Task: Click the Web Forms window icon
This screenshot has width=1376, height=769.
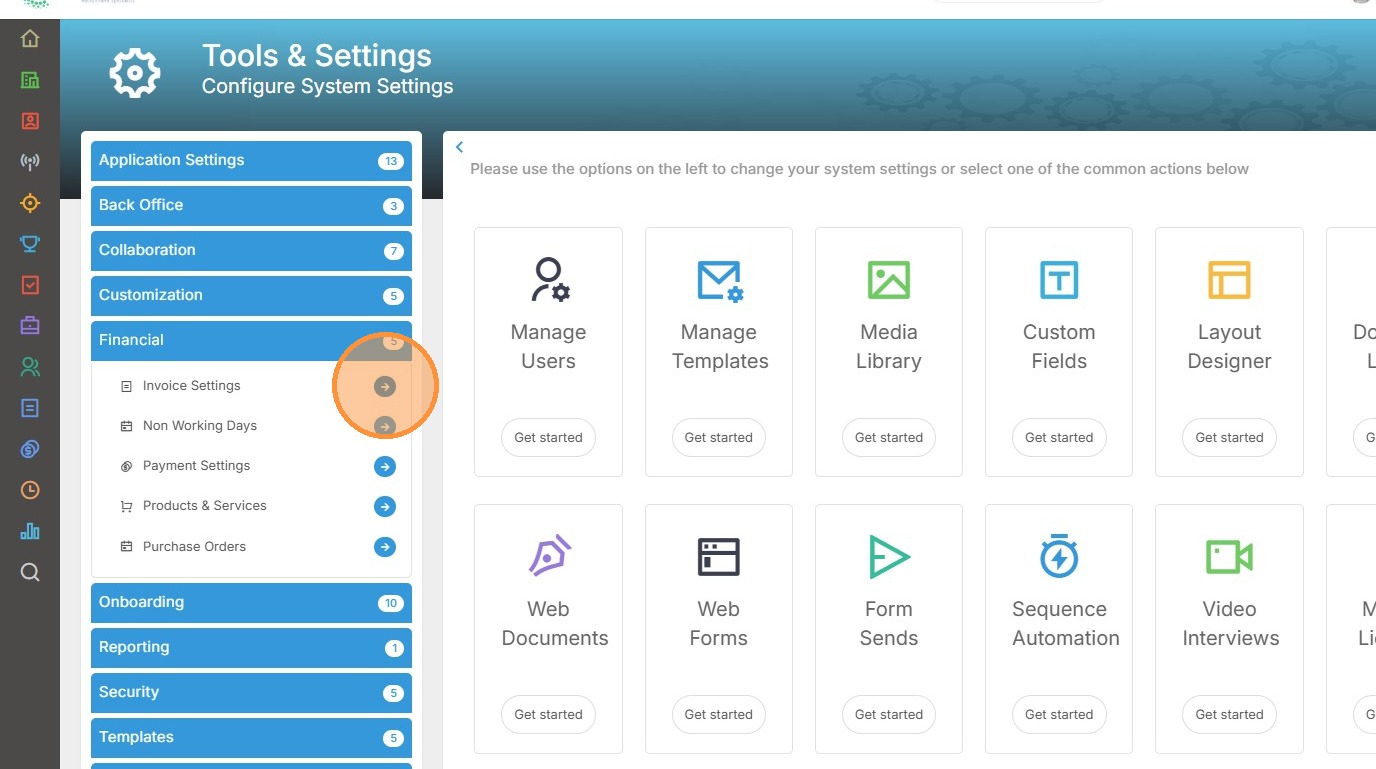Action: coord(719,557)
